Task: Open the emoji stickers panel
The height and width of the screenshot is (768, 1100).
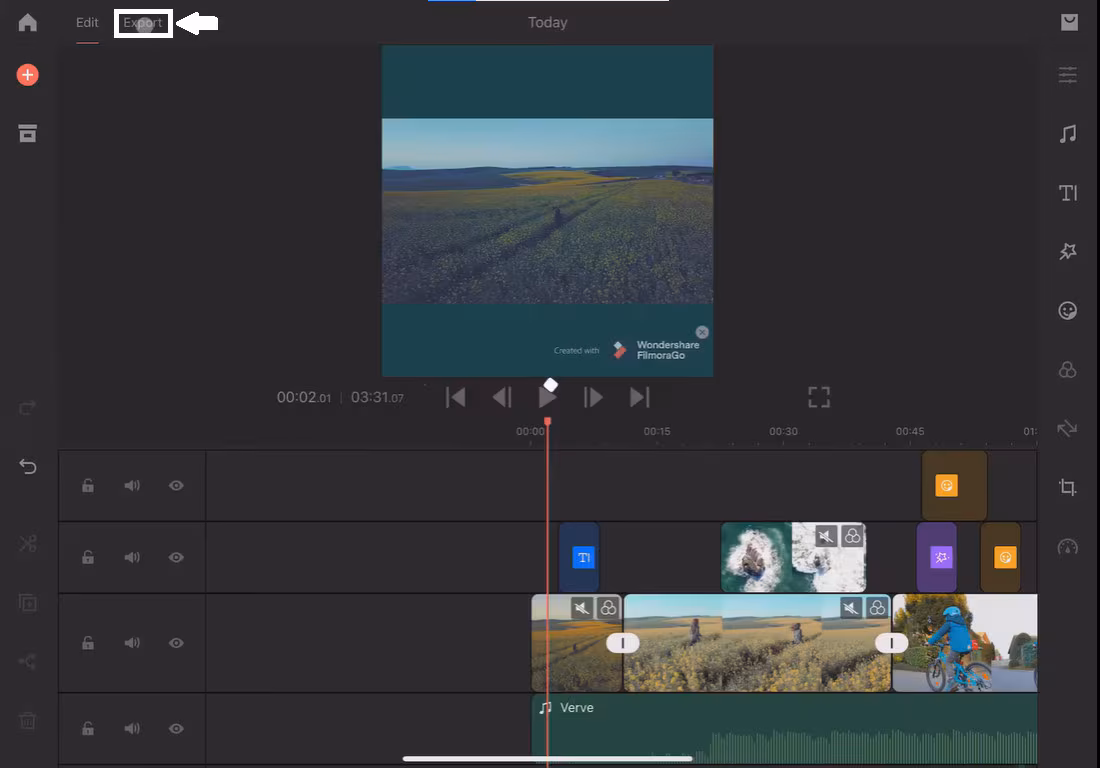Action: tap(1068, 311)
